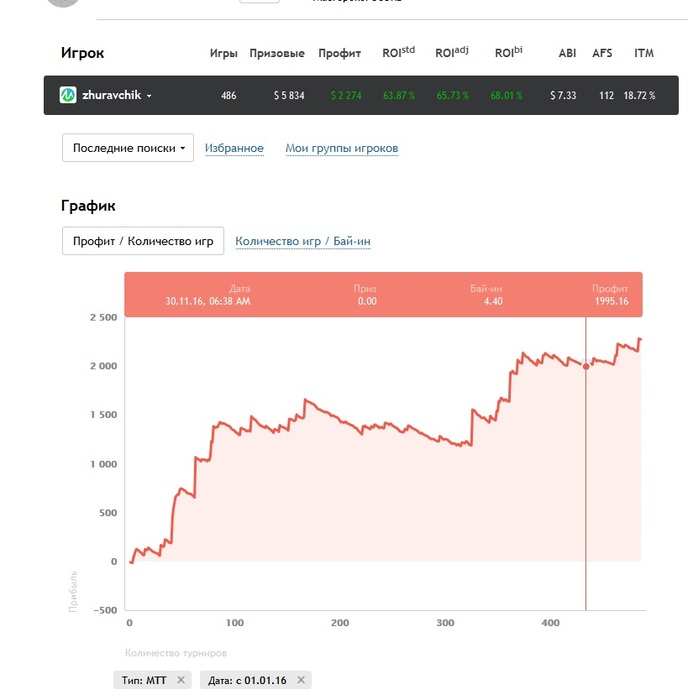
Task: Click the zhuravchik player avatar icon
Action: [68, 95]
